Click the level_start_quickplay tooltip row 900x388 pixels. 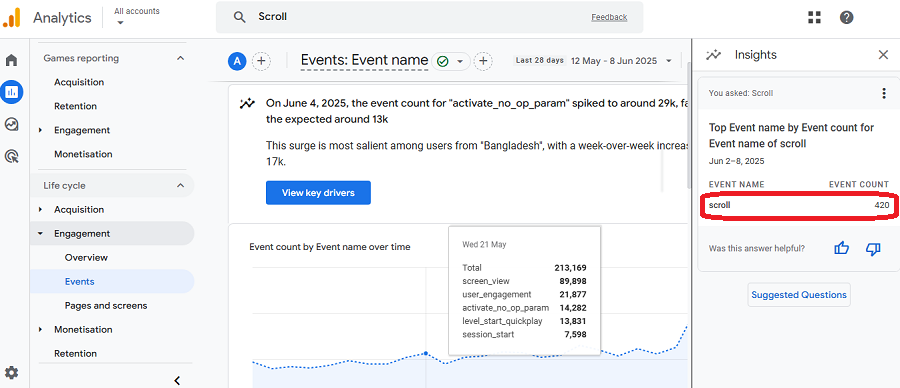click(524, 321)
